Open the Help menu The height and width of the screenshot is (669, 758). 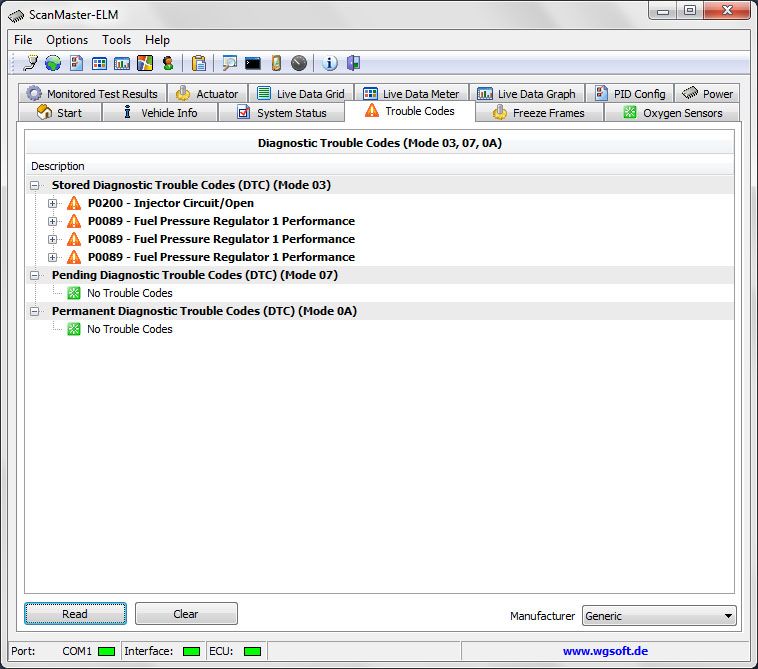pyautogui.click(x=157, y=40)
